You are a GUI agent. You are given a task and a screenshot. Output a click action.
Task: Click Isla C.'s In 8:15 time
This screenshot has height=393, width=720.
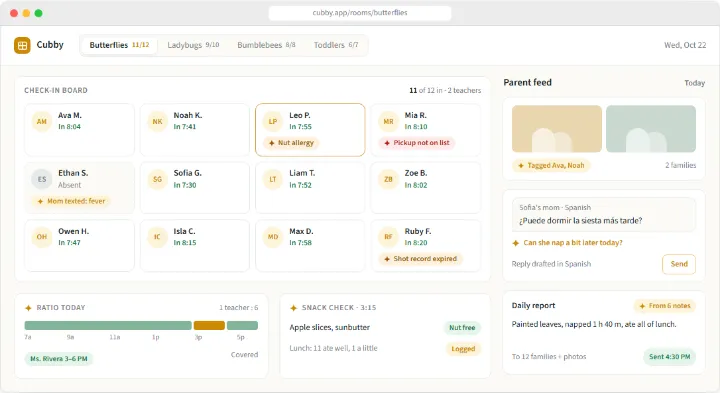tap(185, 243)
